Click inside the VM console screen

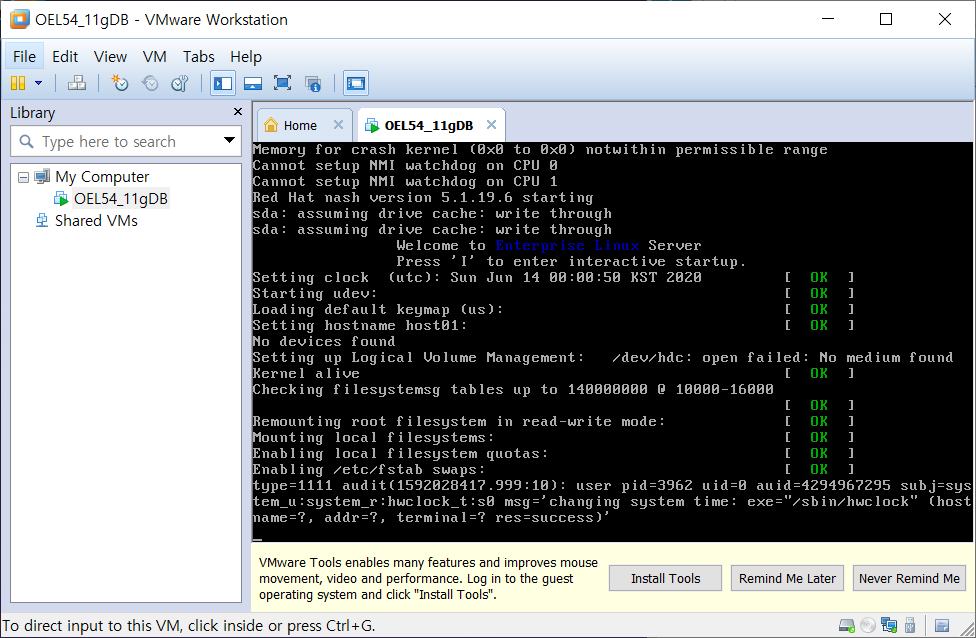click(612, 341)
